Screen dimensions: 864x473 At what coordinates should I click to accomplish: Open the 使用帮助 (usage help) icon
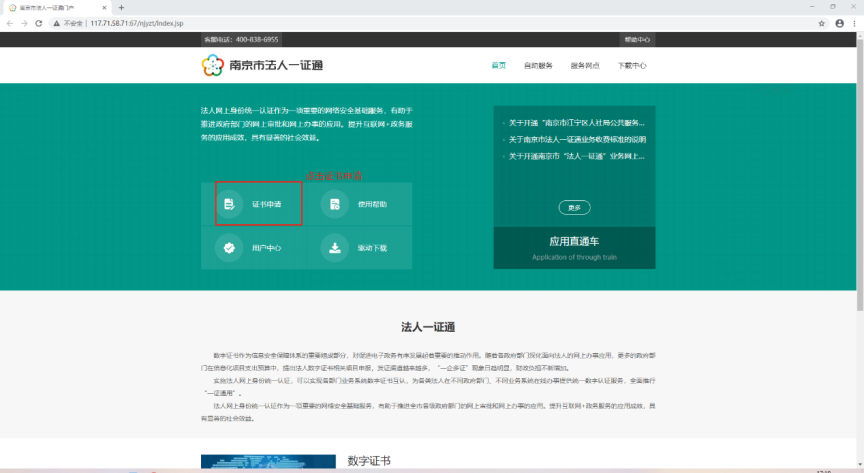[x=335, y=204]
